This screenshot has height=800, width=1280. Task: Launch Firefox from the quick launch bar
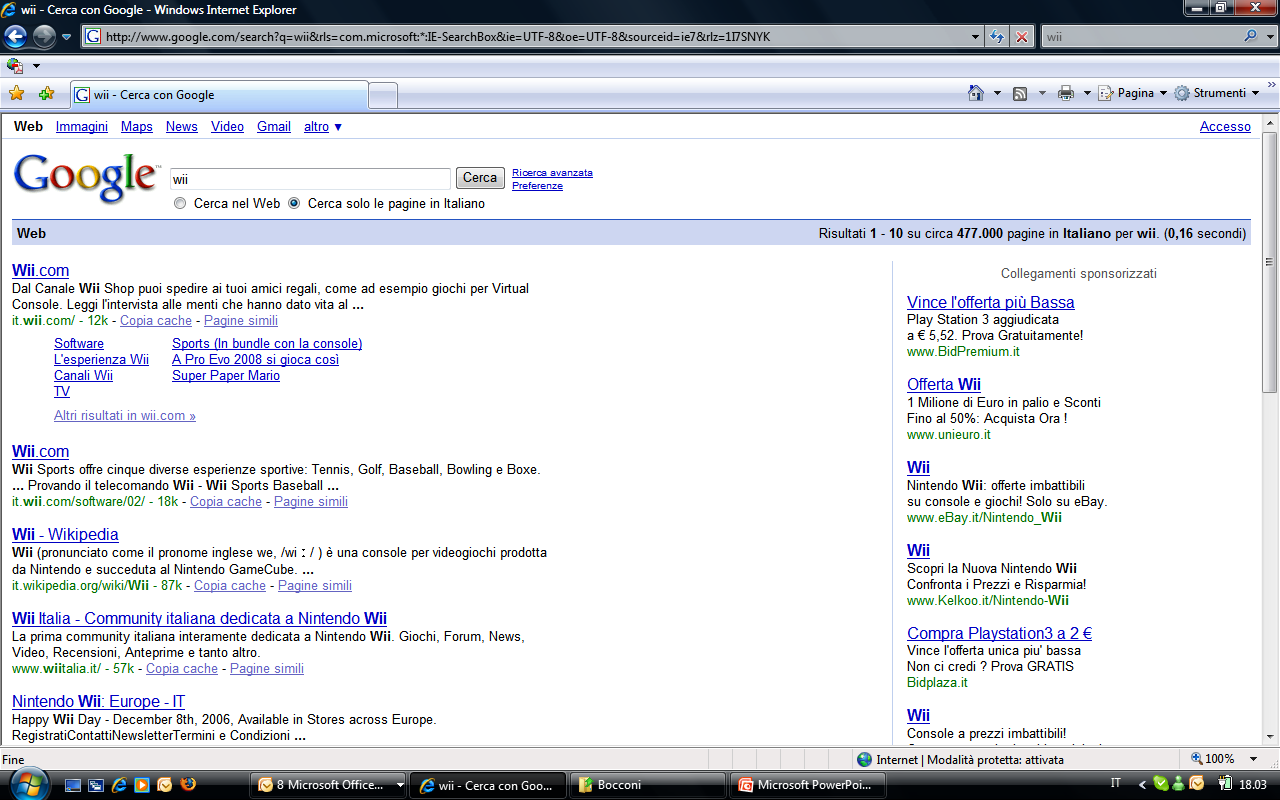[x=188, y=785]
